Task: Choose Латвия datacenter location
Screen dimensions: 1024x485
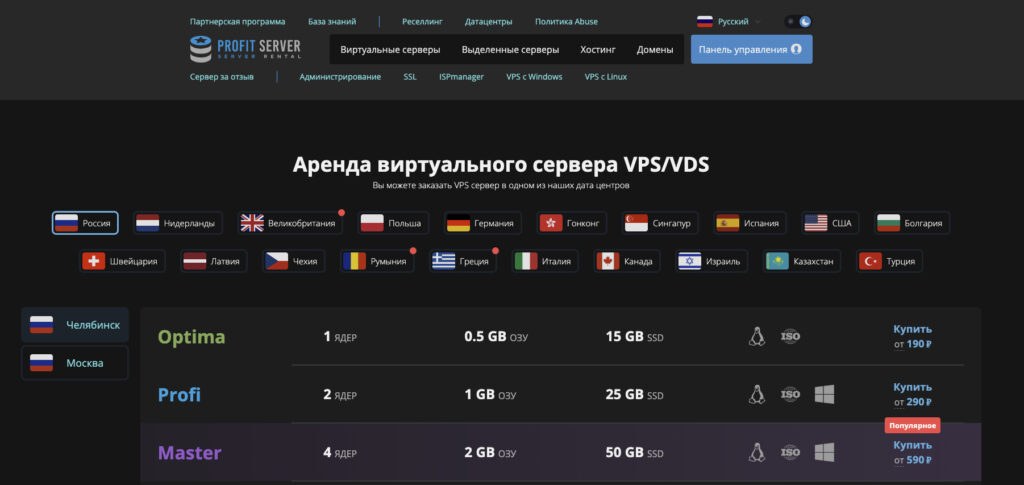Action: pyautogui.click(x=214, y=262)
